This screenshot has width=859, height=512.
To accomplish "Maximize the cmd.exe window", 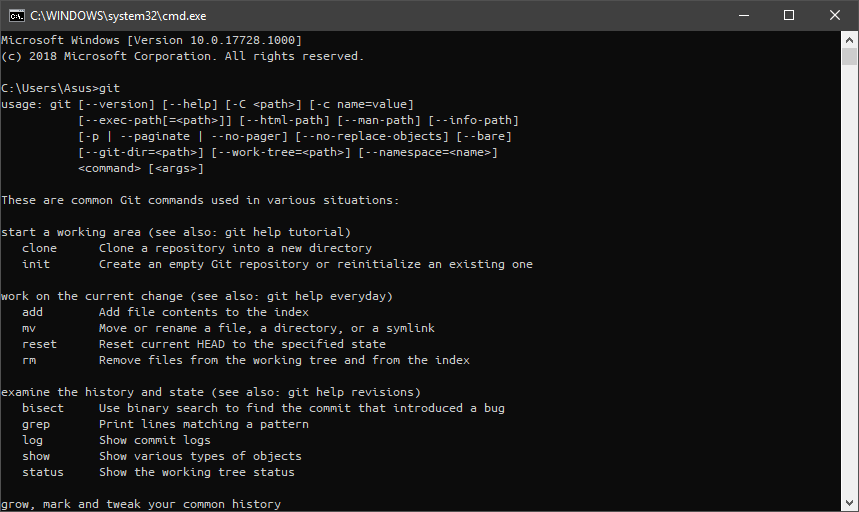I will click(789, 15).
